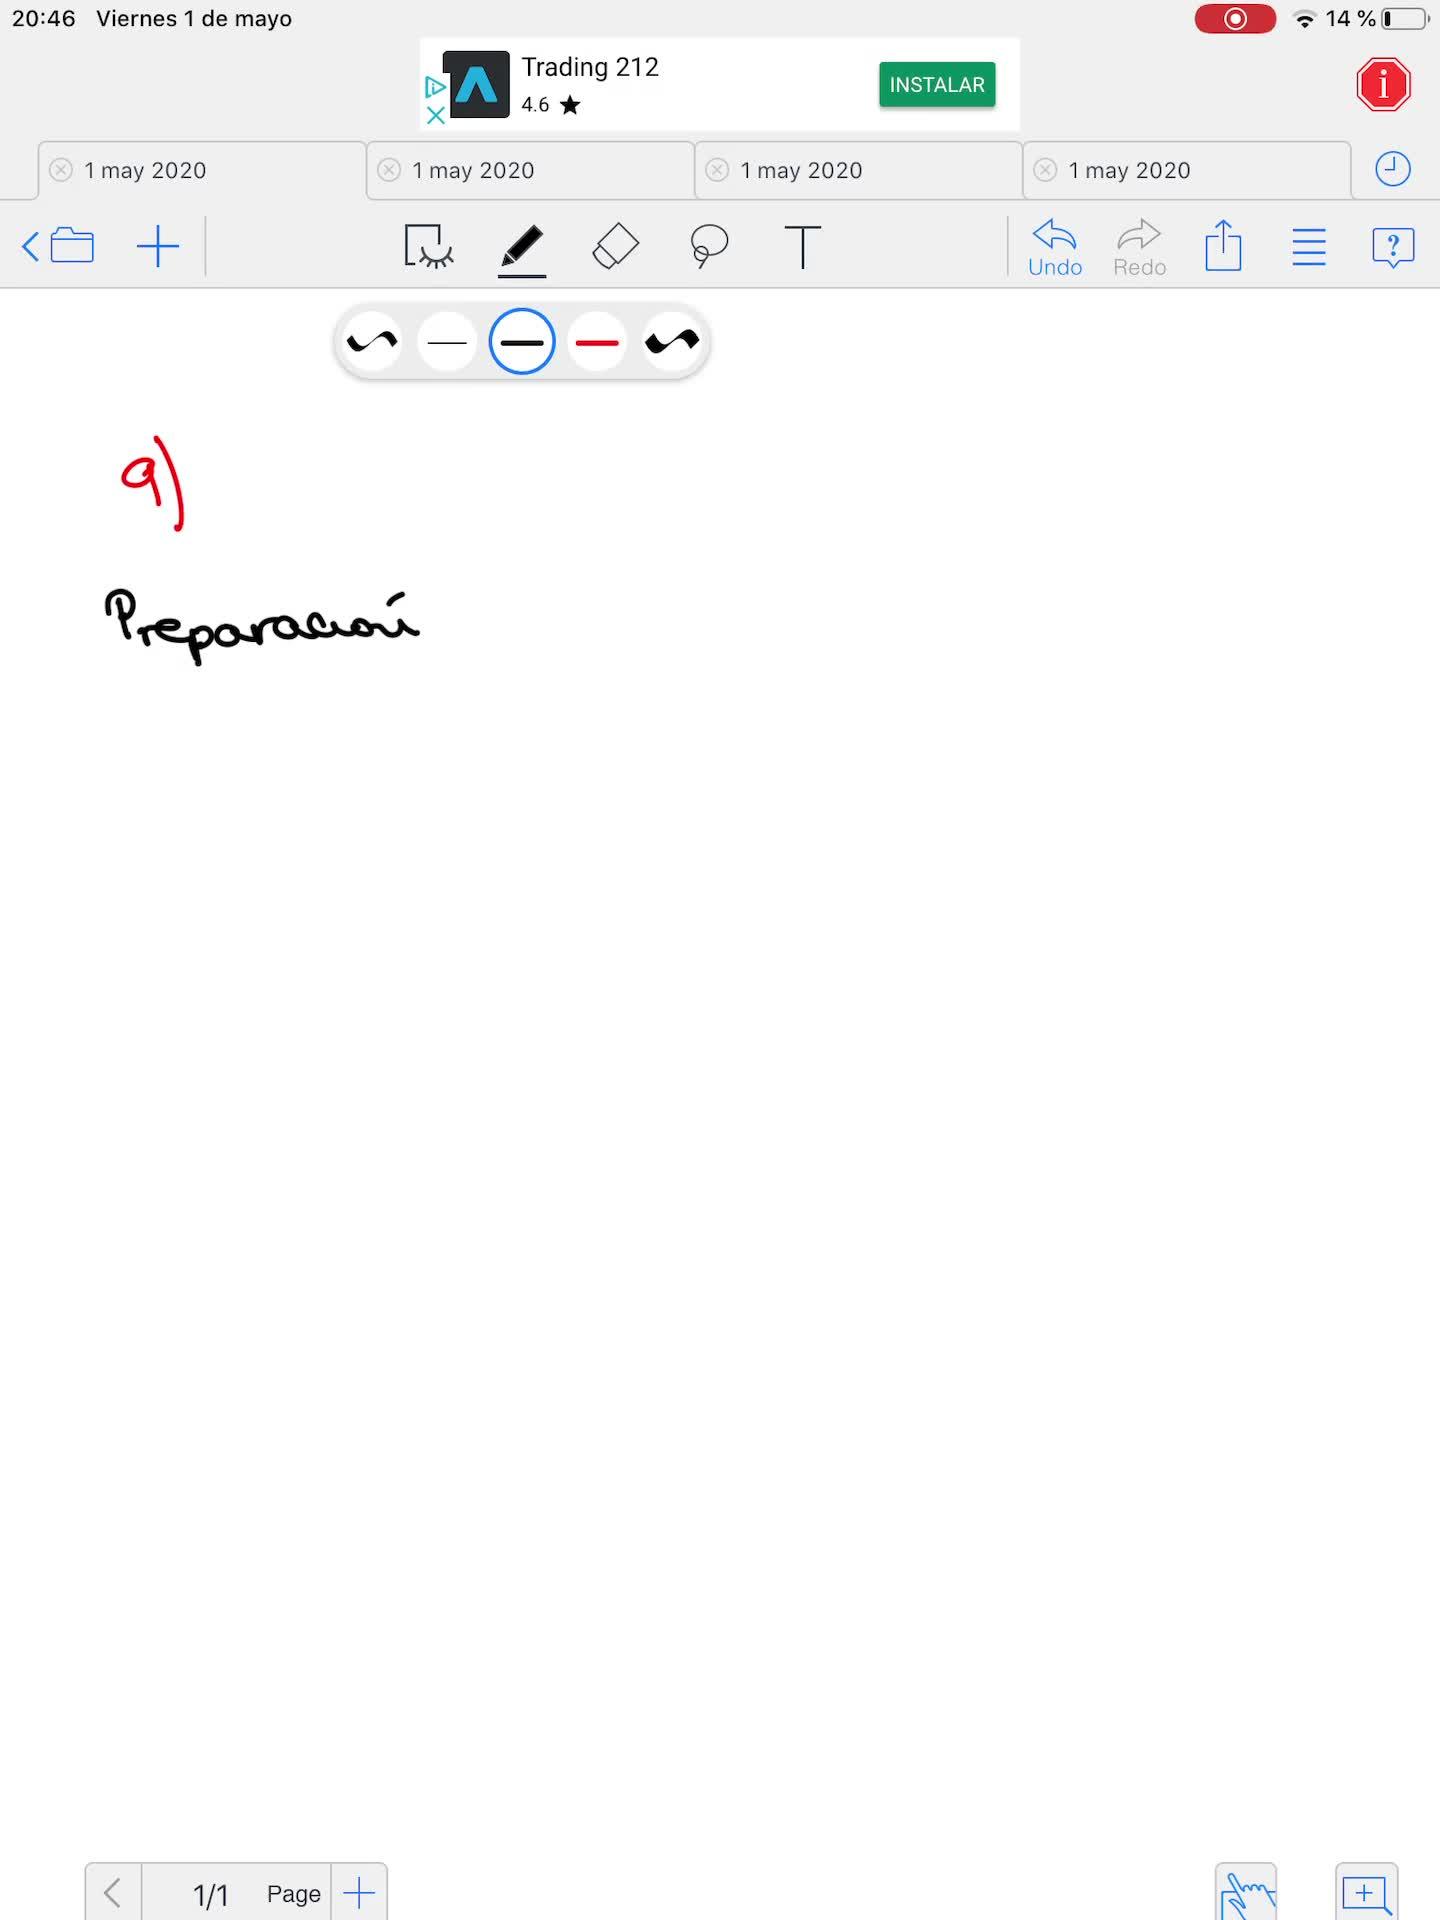This screenshot has width=1440, height=1920.
Task: Switch to the first 1 may 2020 tab
Action: coord(202,170)
